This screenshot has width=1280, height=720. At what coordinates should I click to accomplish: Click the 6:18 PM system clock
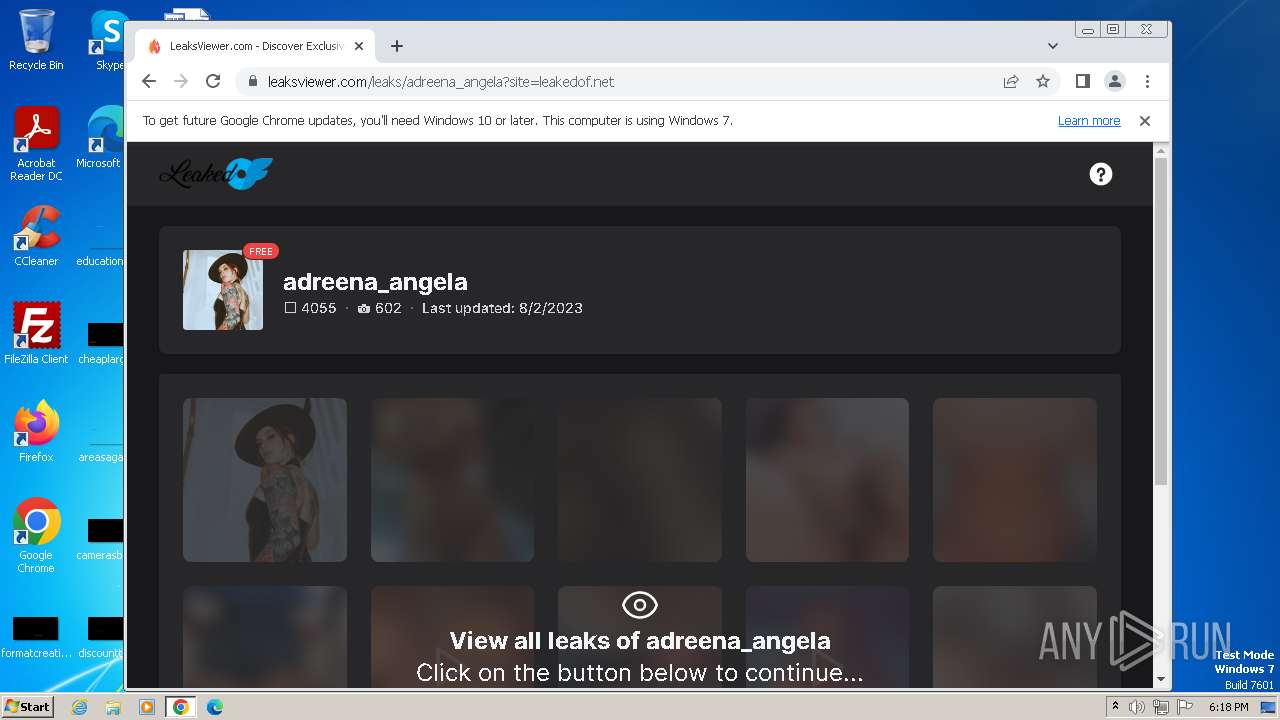(x=1228, y=707)
